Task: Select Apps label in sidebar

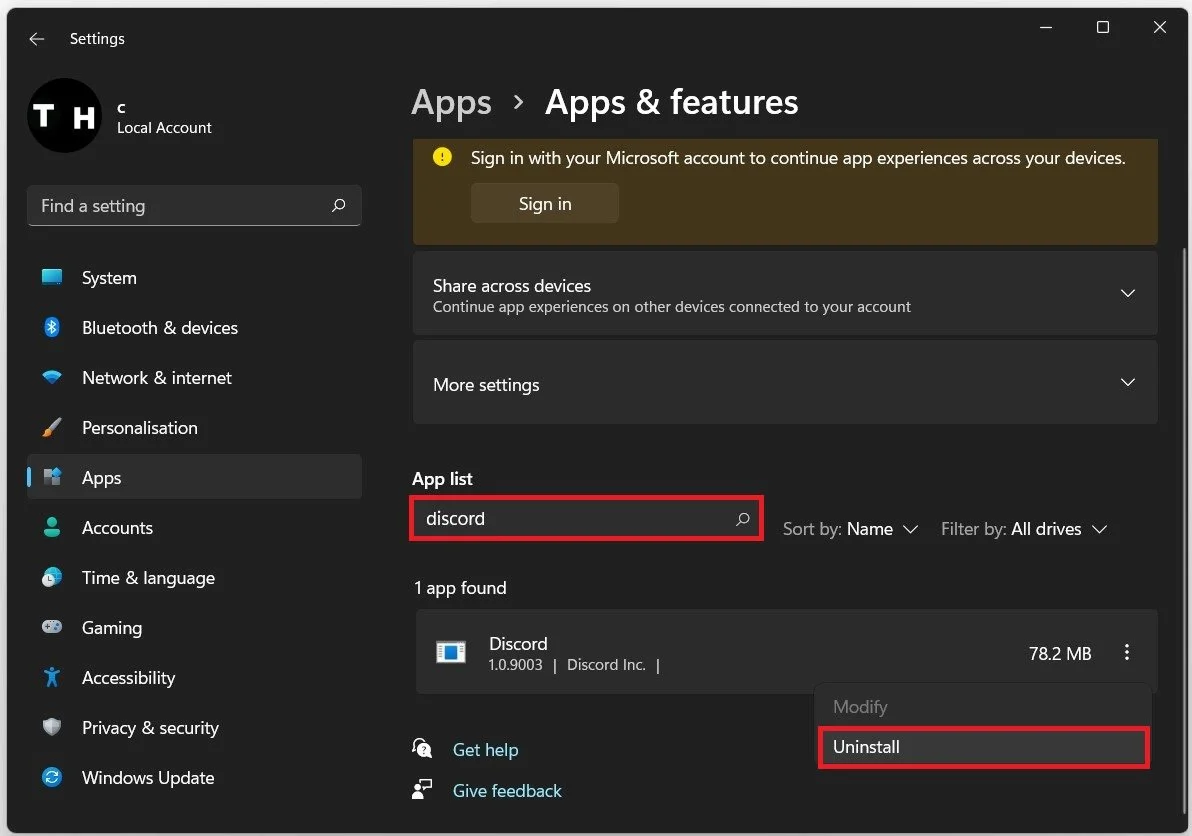Action: click(x=101, y=478)
